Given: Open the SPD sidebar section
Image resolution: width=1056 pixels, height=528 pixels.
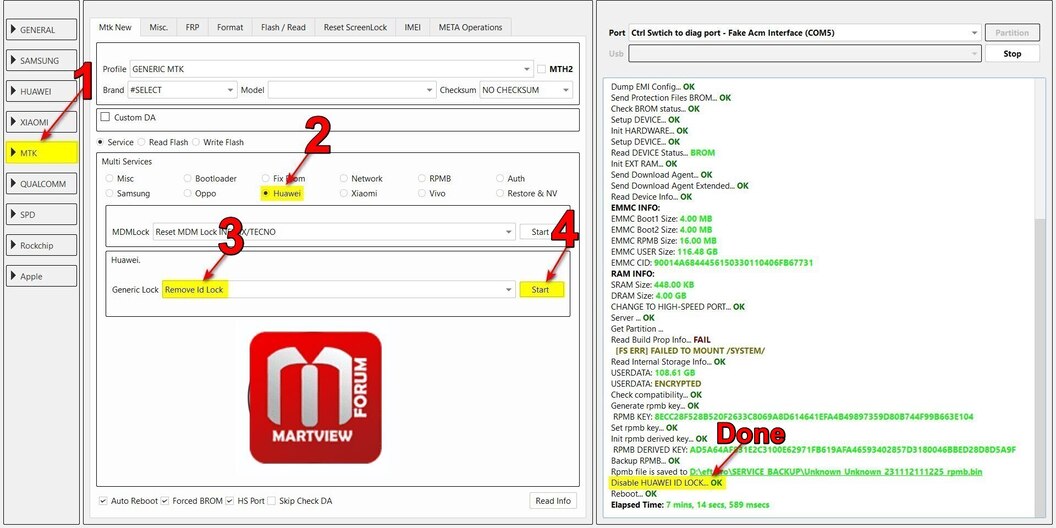Looking at the screenshot, I should [41, 215].
